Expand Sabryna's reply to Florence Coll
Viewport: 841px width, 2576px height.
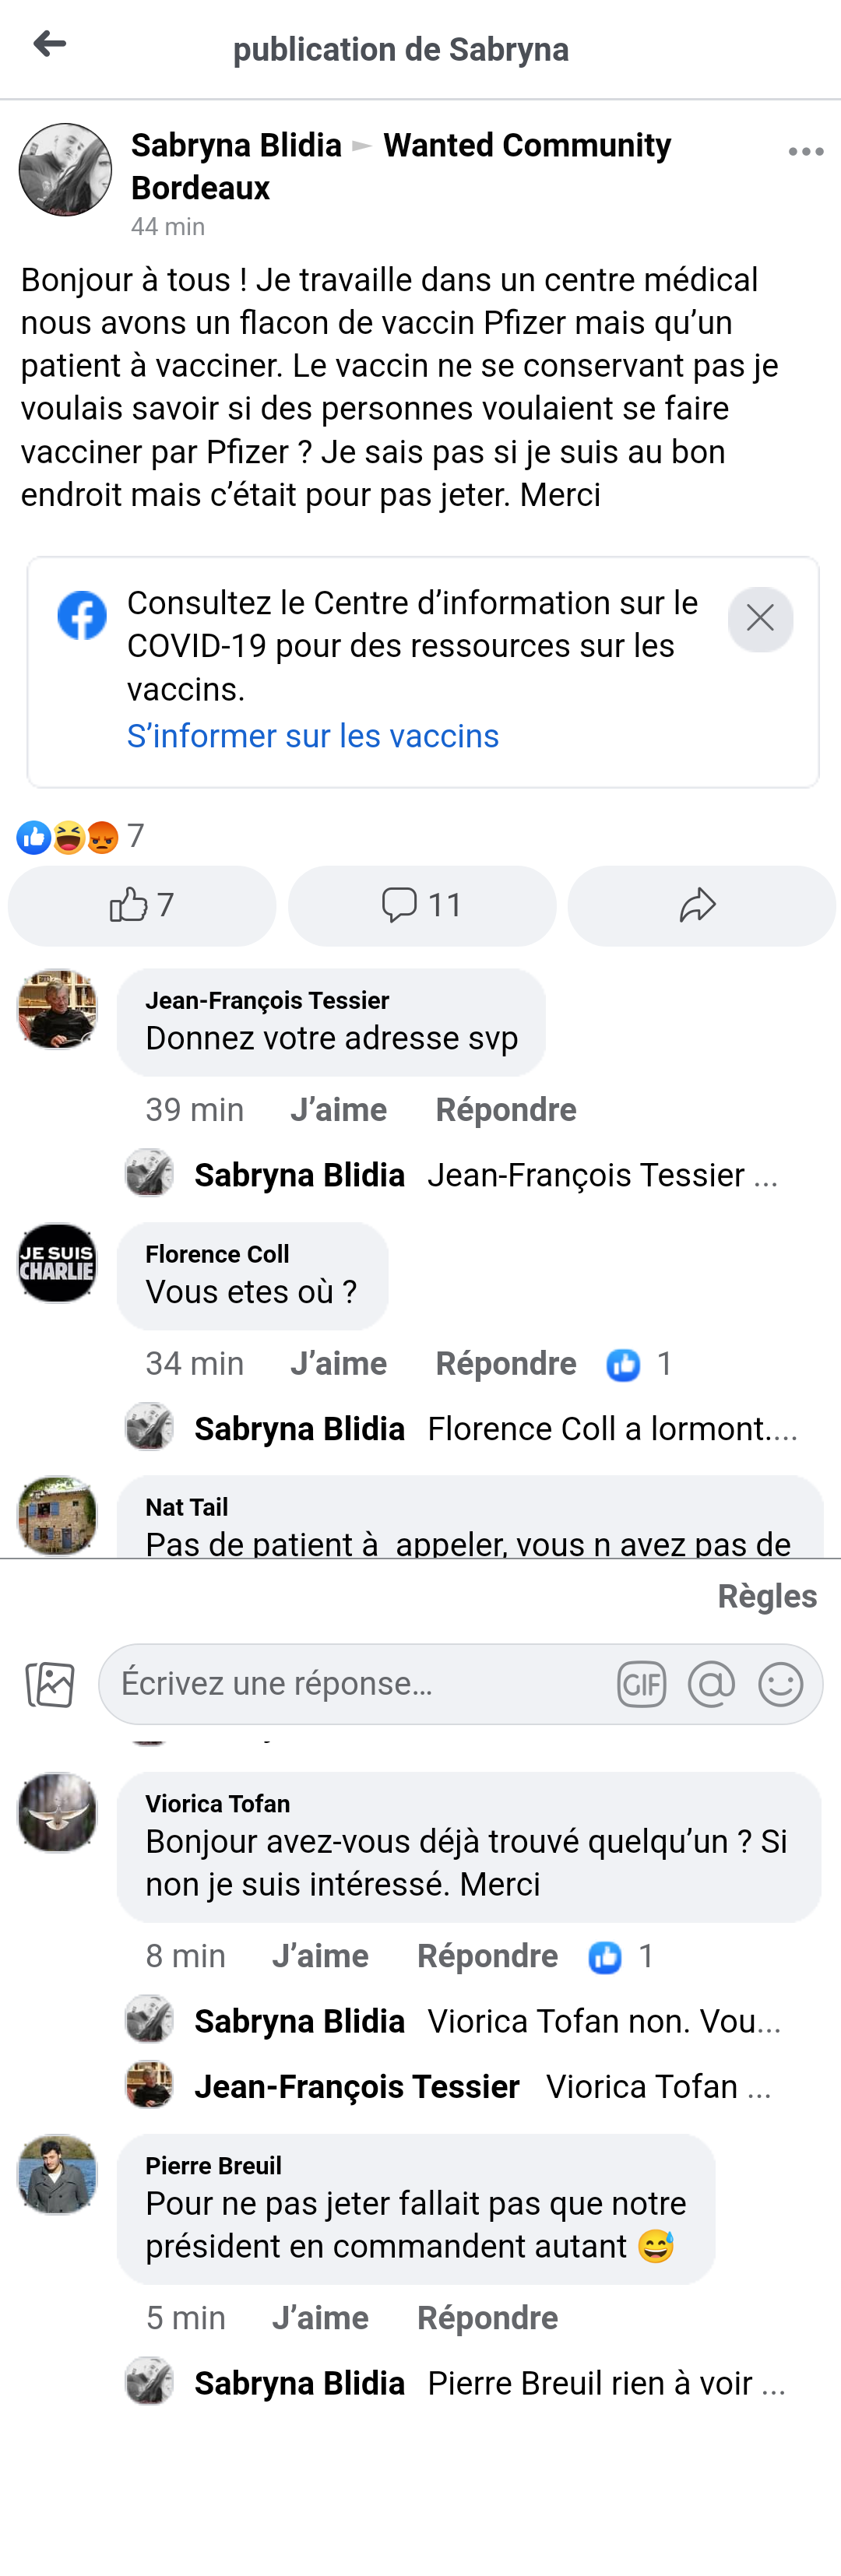click(x=610, y=1429)
